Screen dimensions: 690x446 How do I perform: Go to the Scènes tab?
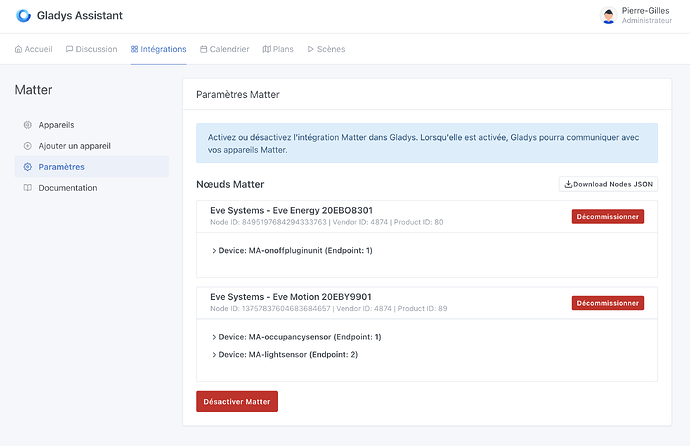(x=326, y=49)
